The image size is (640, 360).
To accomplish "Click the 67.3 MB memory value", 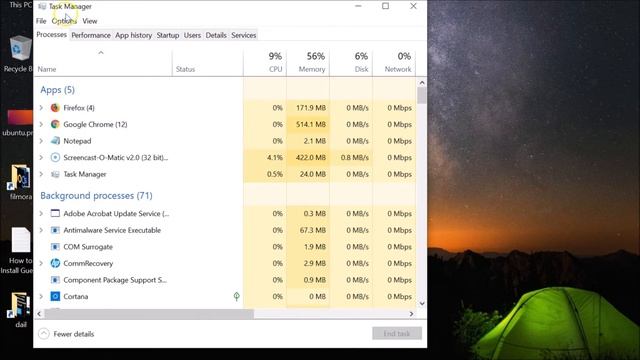I will (313, 230).
